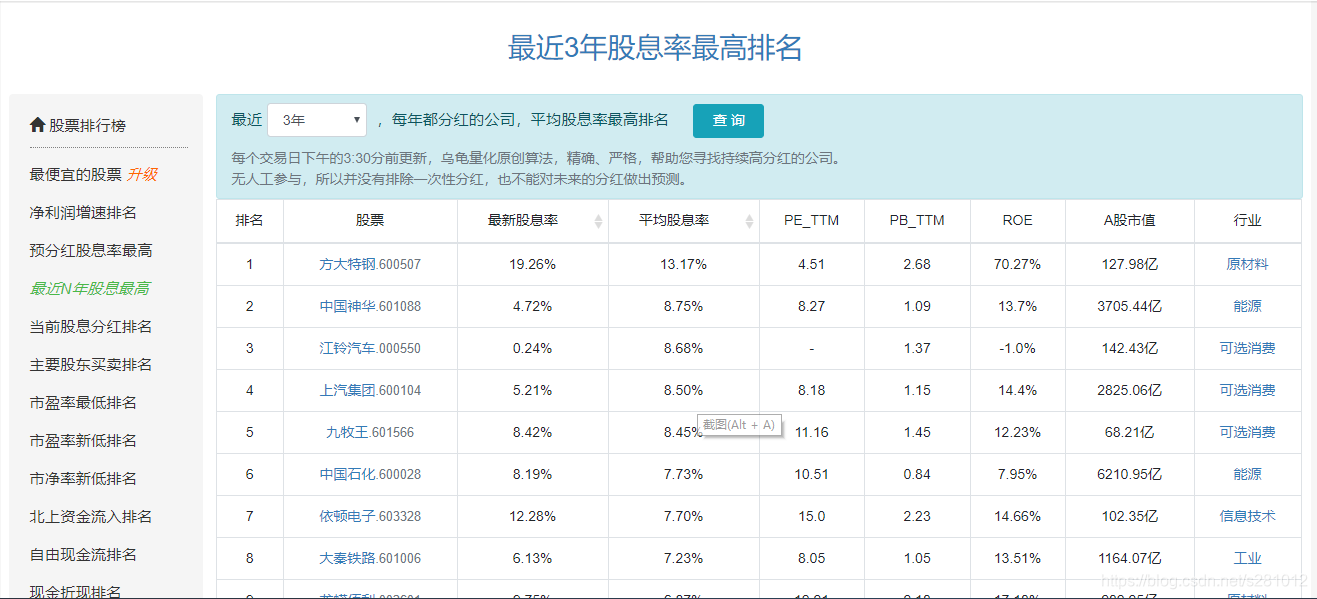Open 市盈率最低排名 sidebar item

[83, 402]
